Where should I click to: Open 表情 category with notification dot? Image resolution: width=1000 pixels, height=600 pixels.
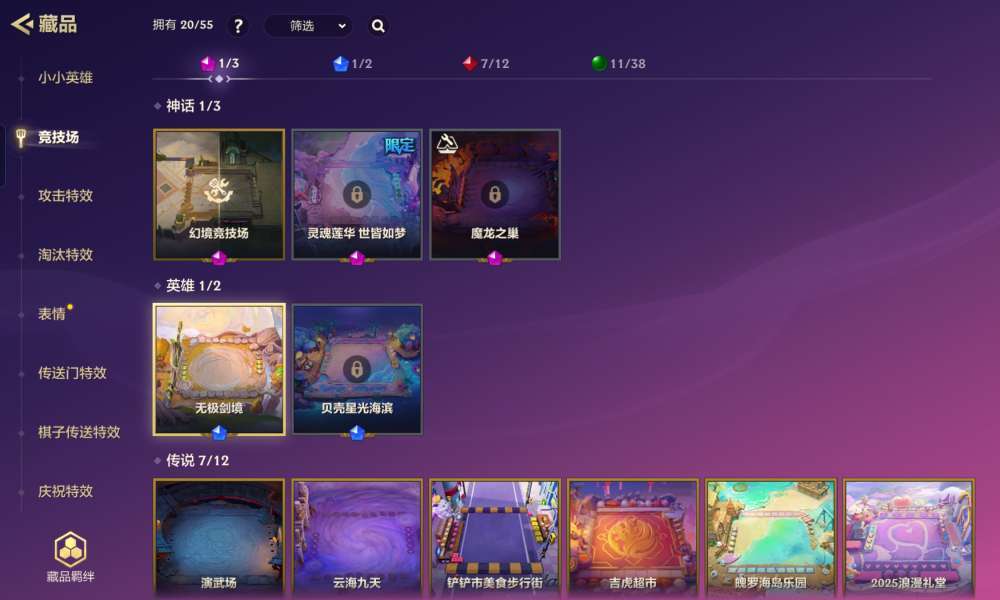pos(52,314)
